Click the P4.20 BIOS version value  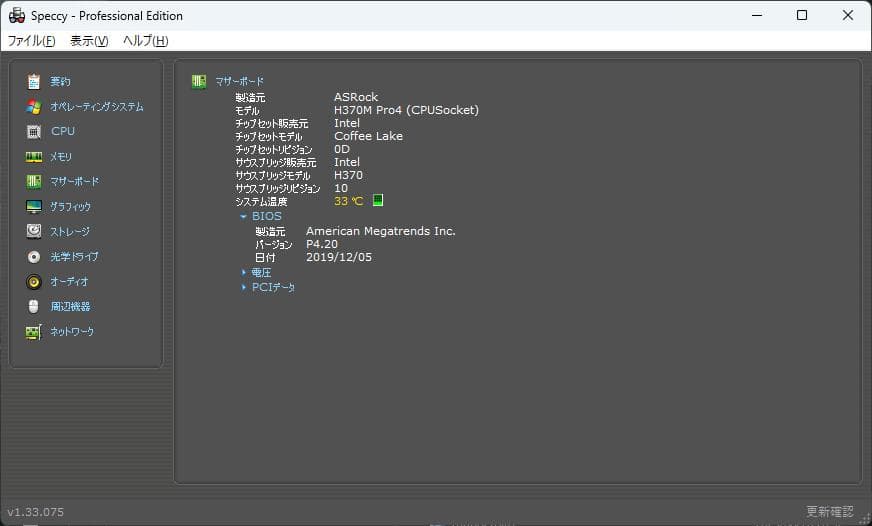(321, 244)
